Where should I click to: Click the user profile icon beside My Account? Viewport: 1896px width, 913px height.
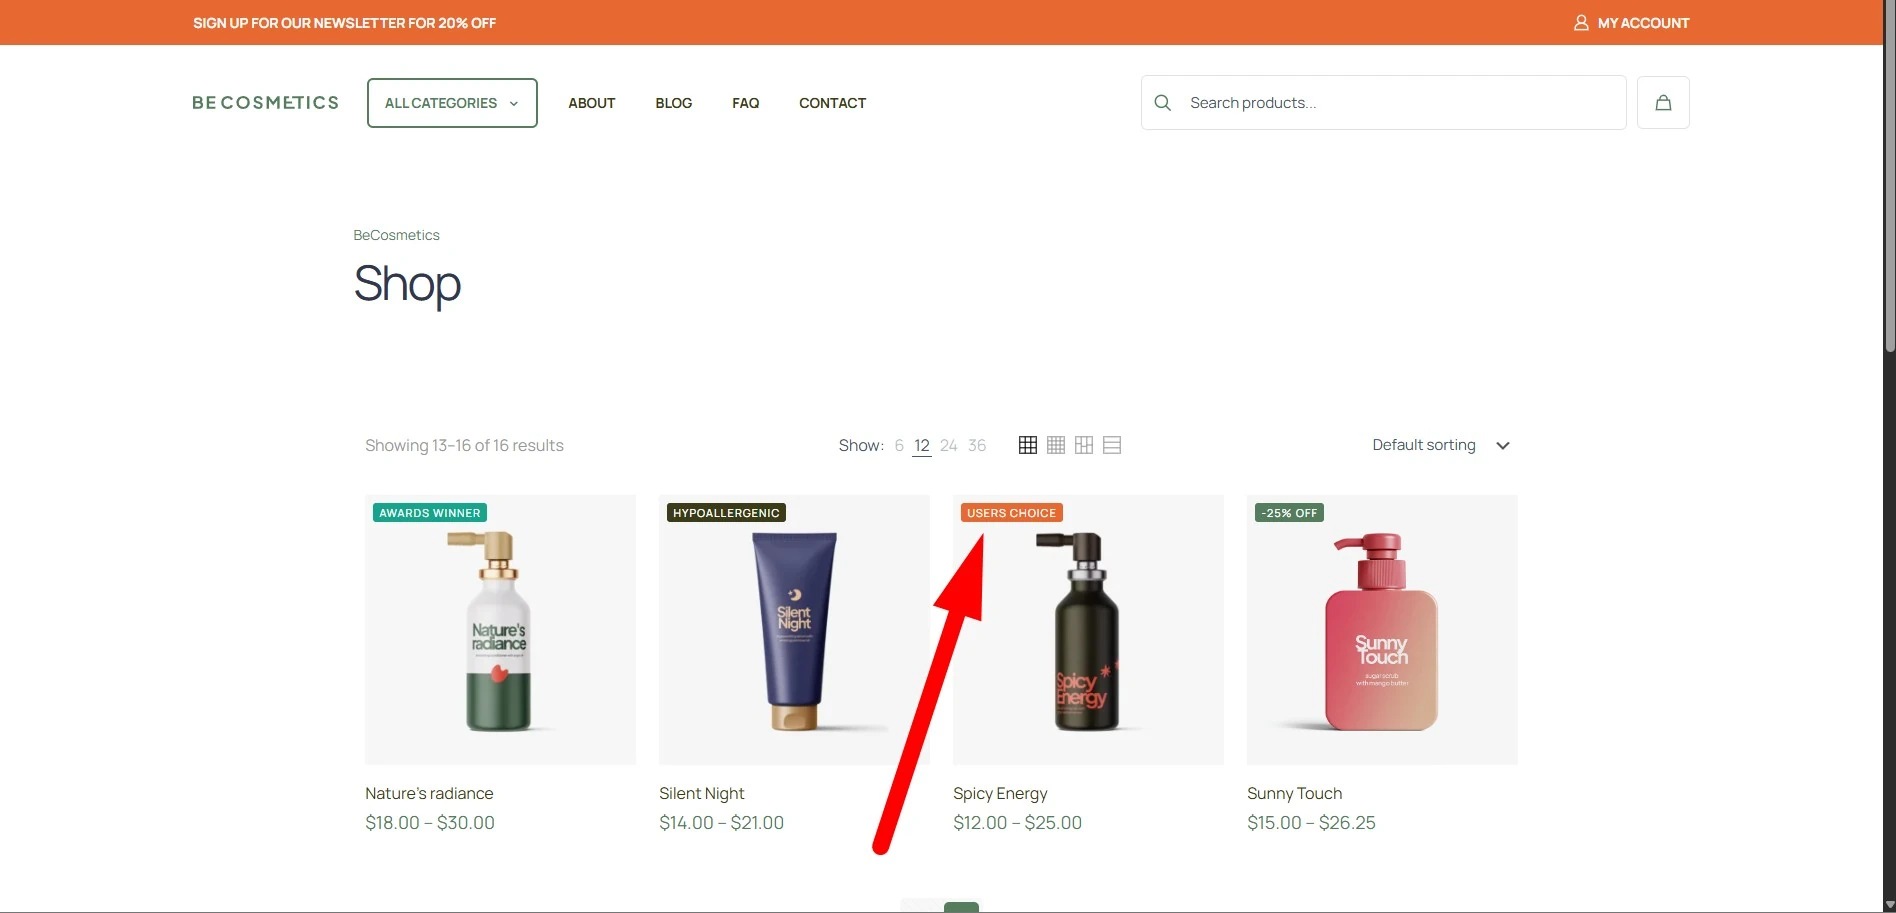coord(1581,23)
